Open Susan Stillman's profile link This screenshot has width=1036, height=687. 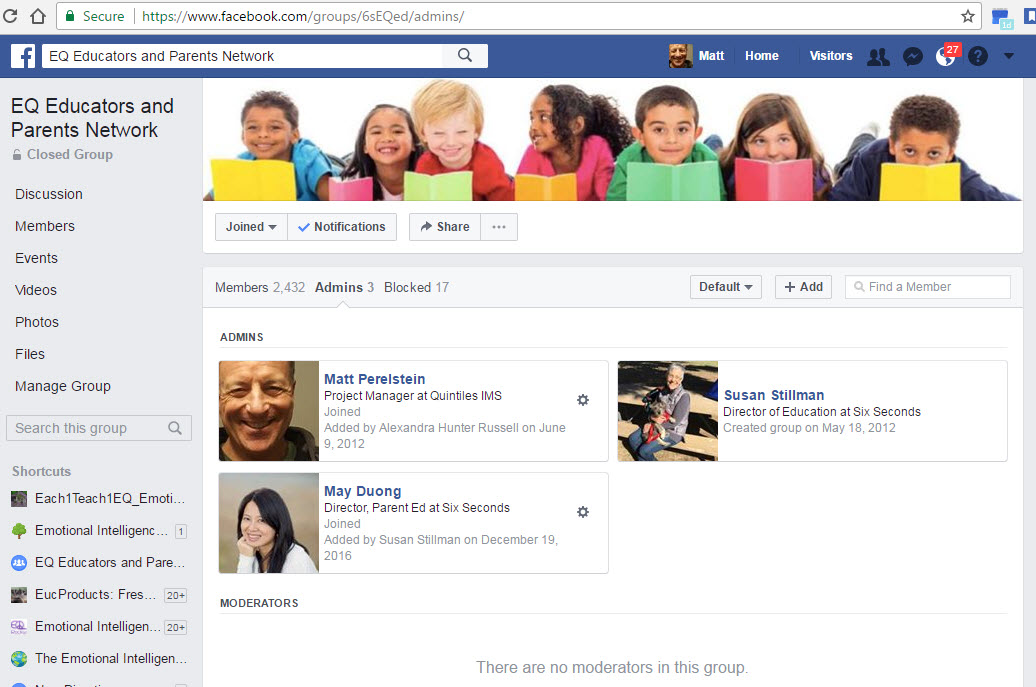pyautogui.click(x=774, y=395)
